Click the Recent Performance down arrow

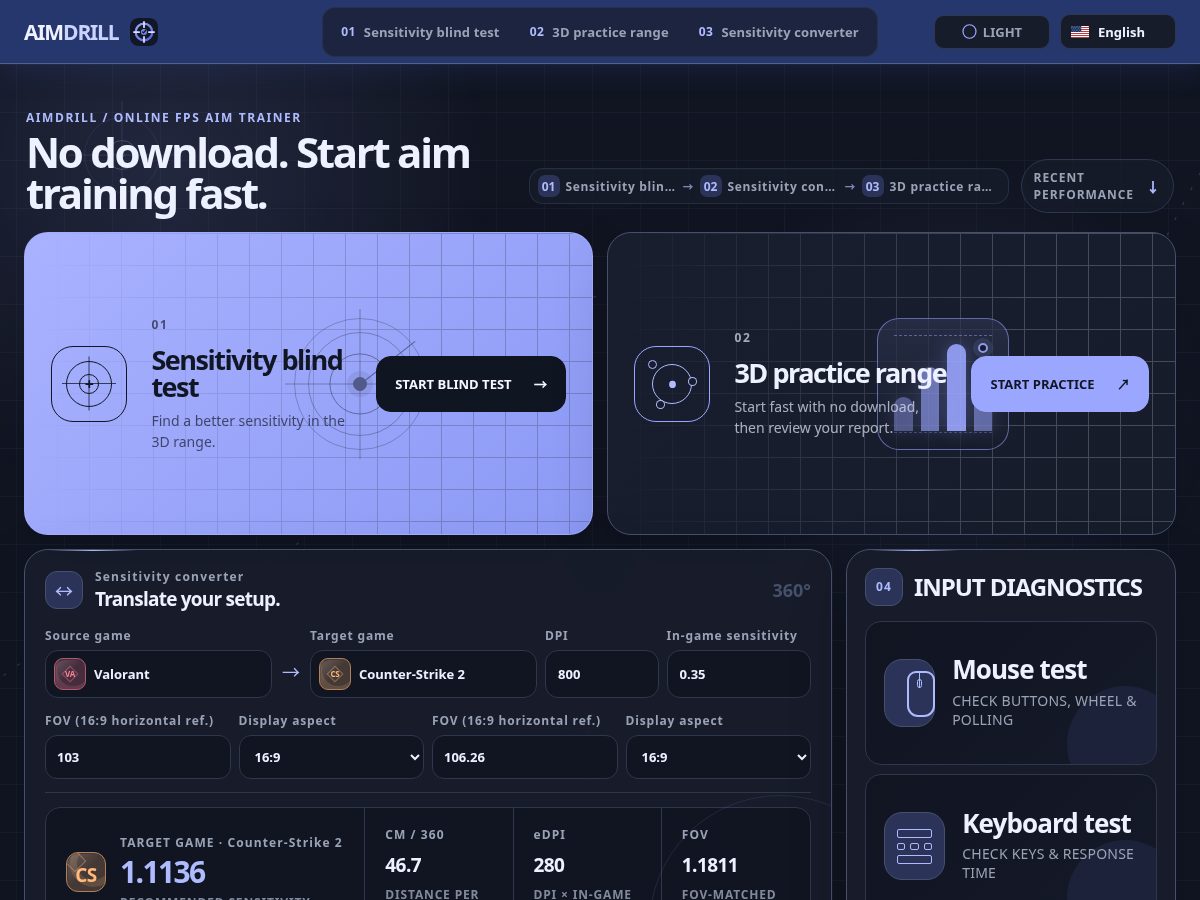[1153, 187]
